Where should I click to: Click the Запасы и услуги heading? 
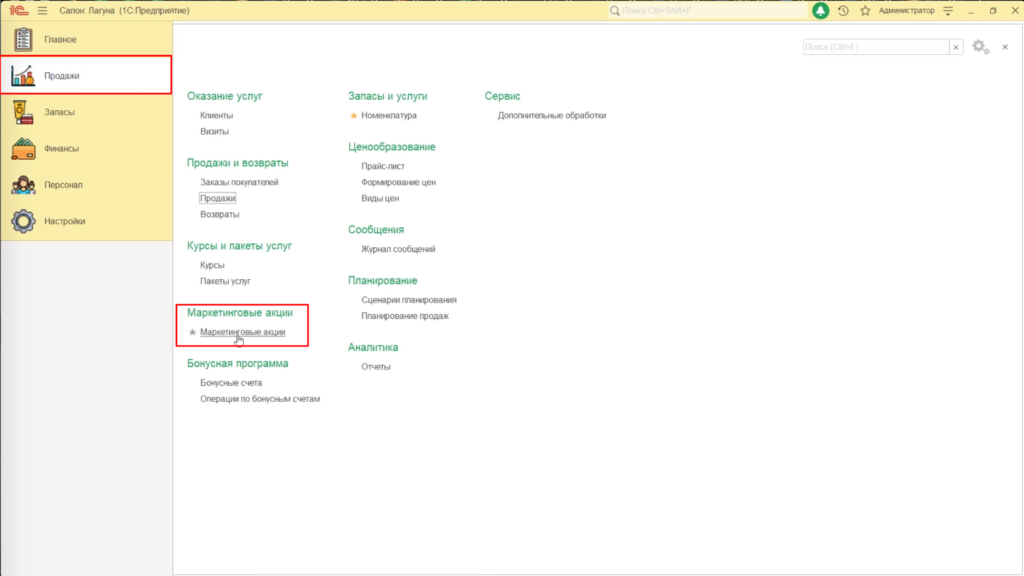click(388, 96)
